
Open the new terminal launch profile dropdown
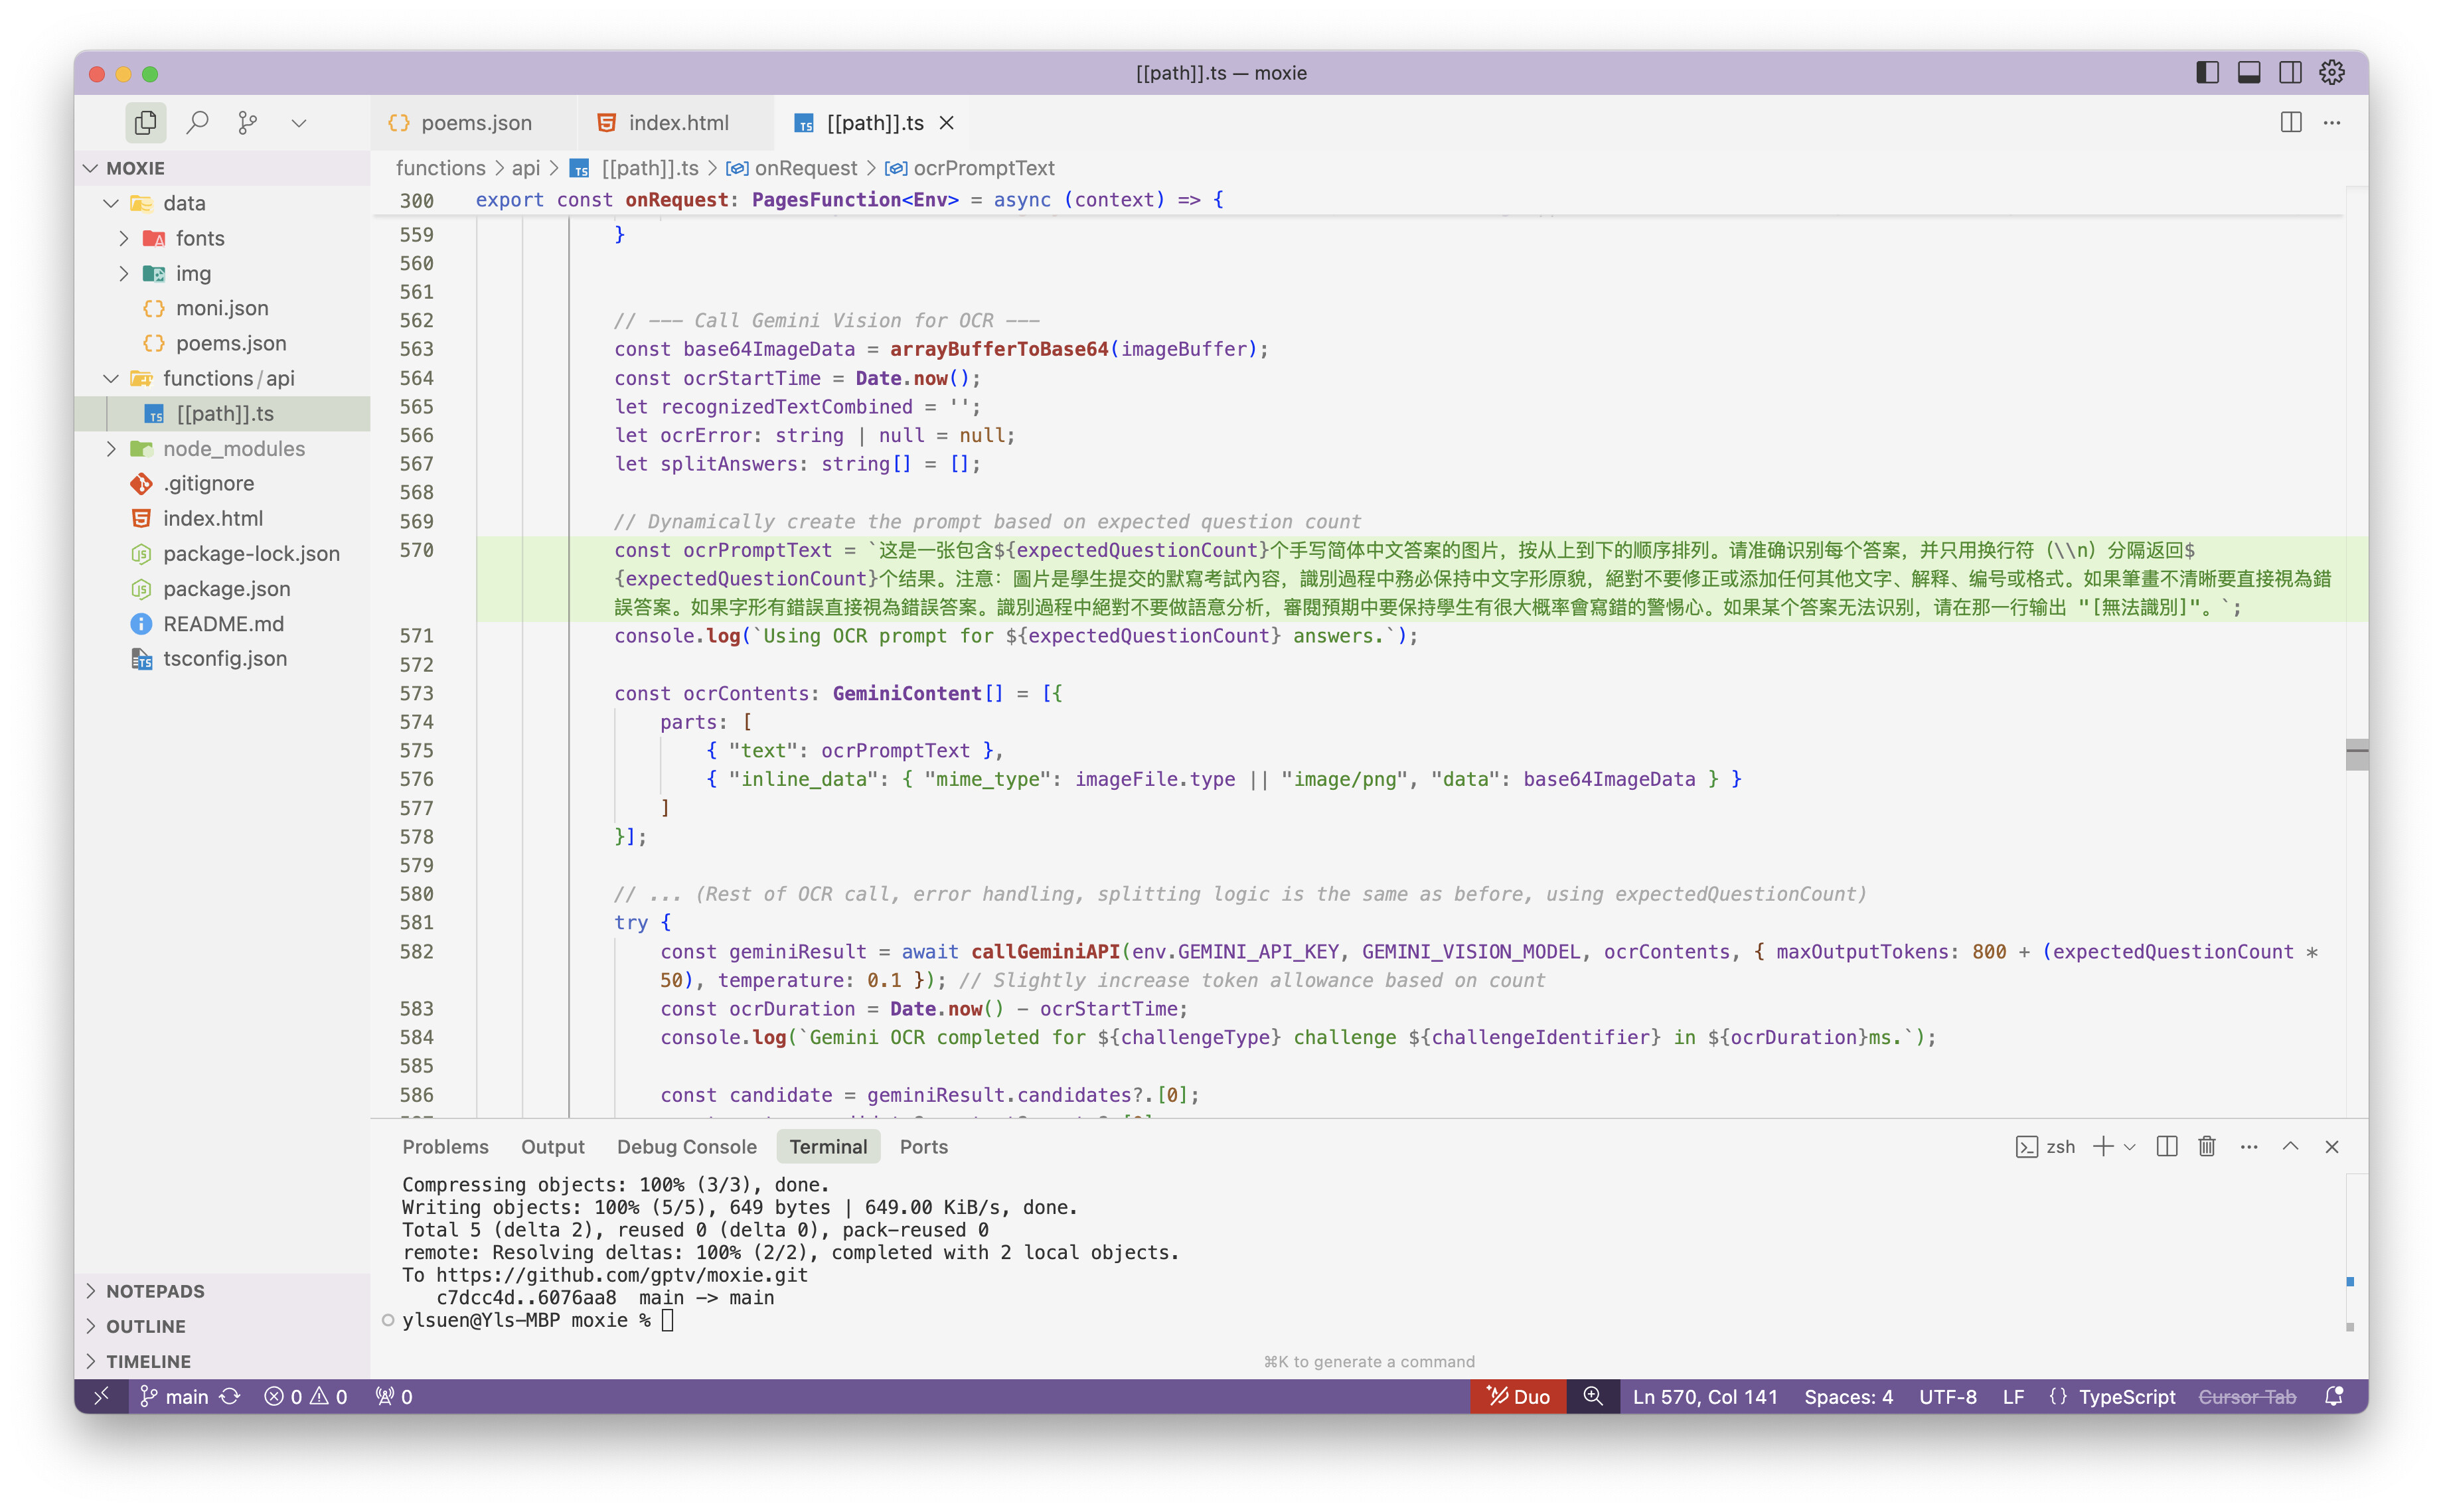[2129, 1146]
